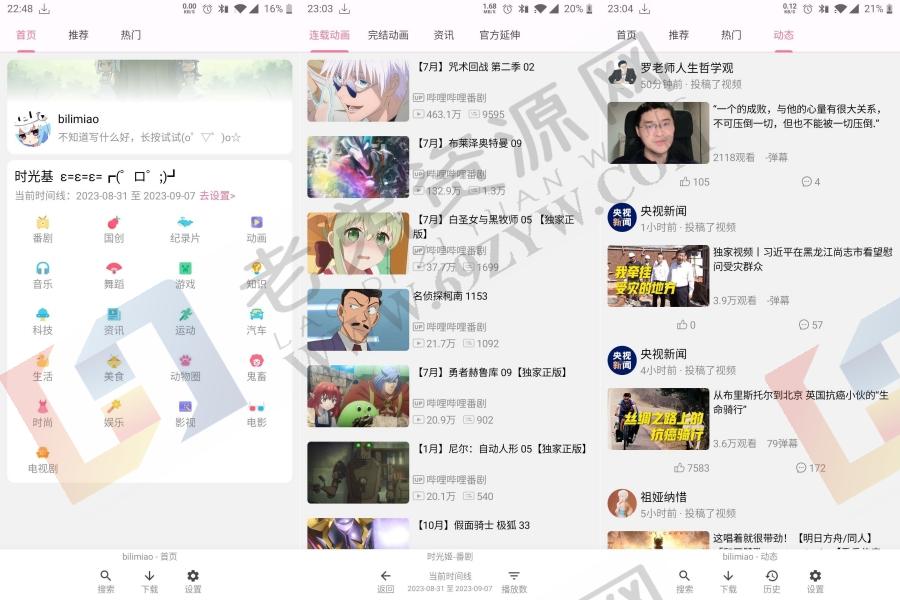Open 设置 on the bilimiao 动态 bar
The height and width of the screenshot is (600, 900).
[815, 581]
